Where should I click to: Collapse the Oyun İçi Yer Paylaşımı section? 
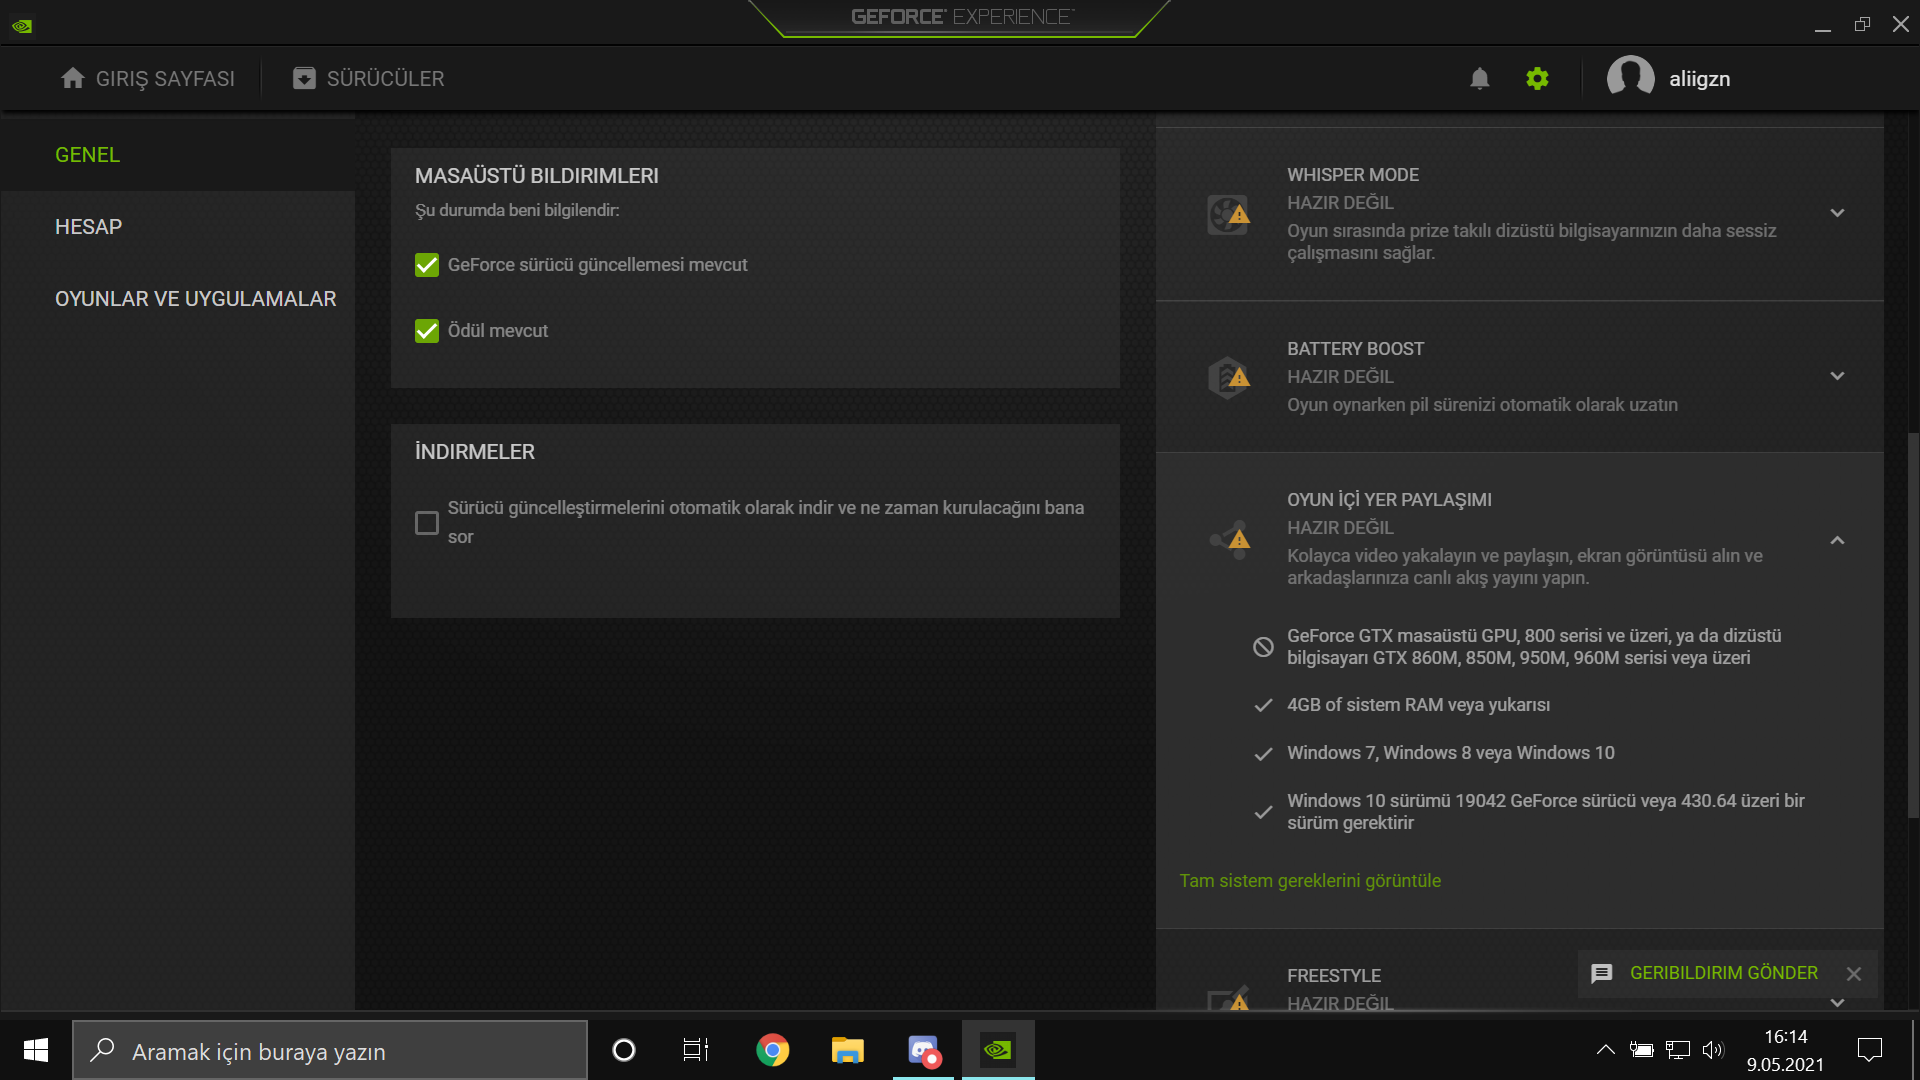coord(1837,540)
